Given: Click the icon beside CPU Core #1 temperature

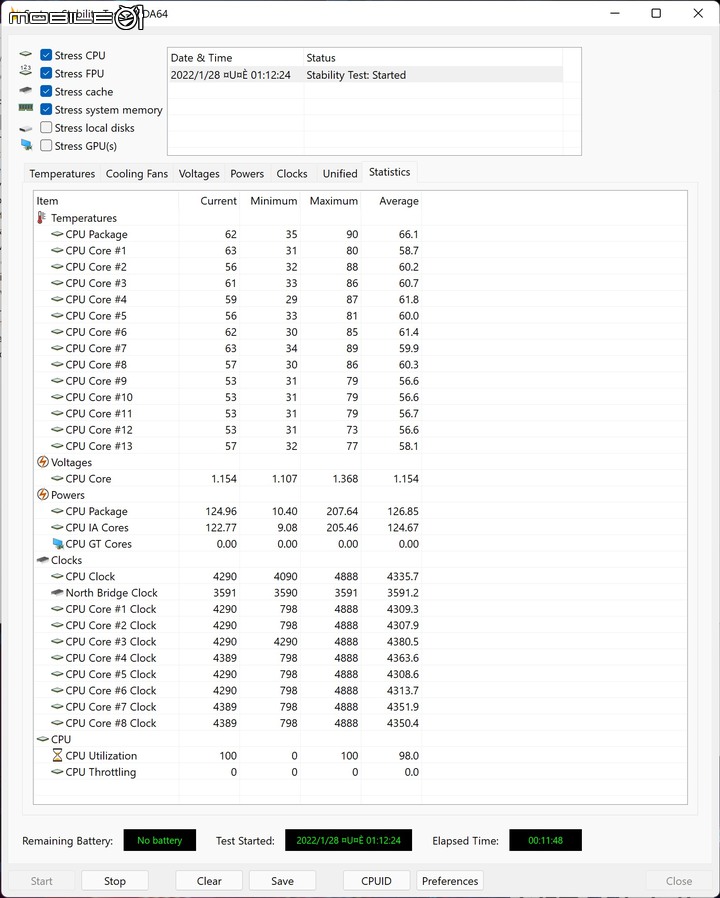Looking at the screenshot, I should click(57, 250).
